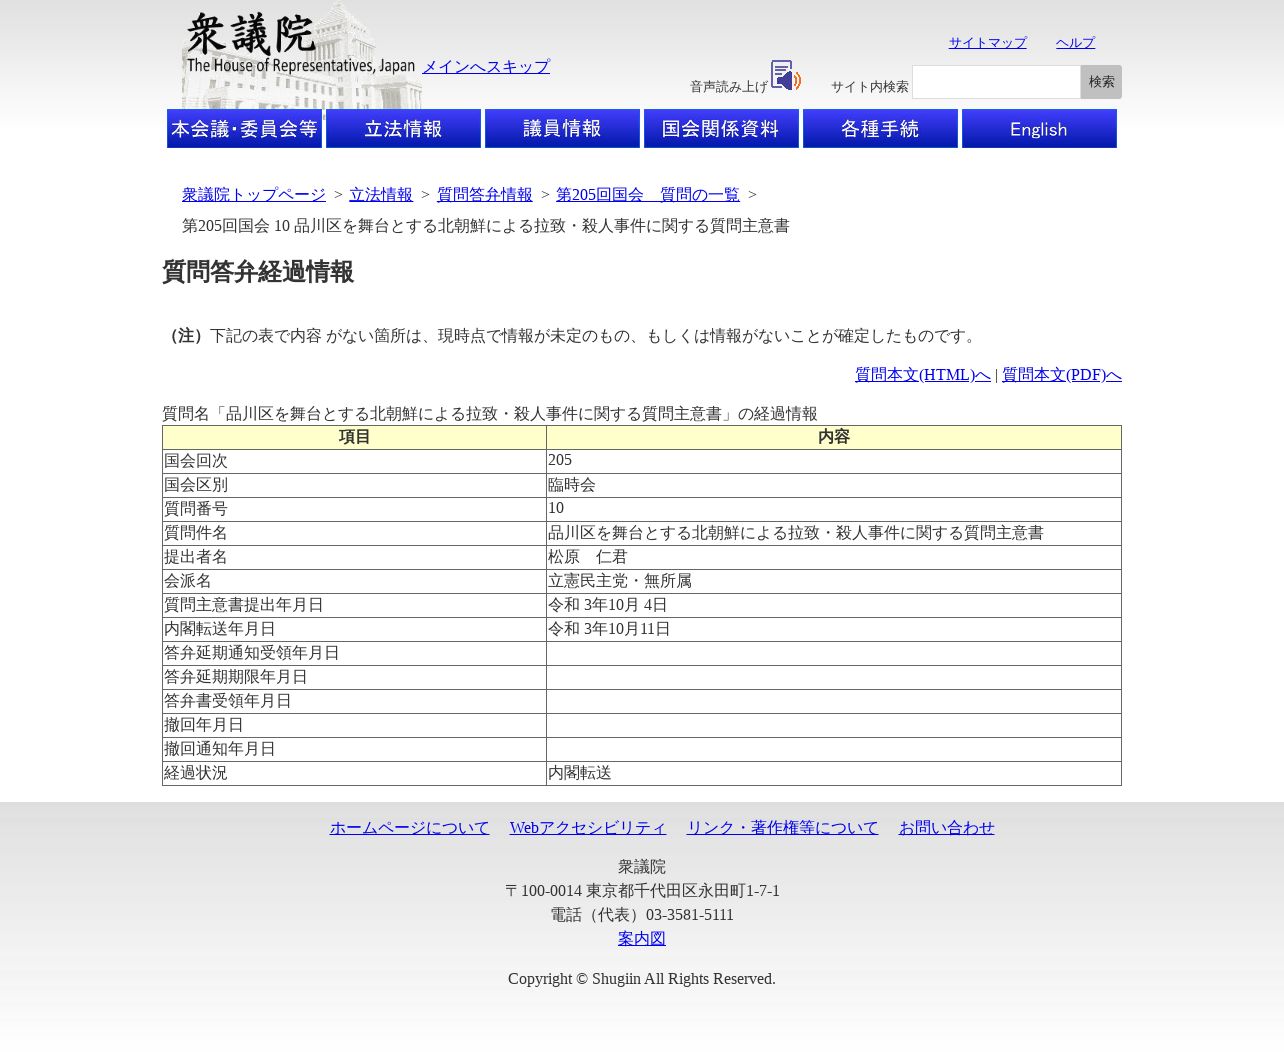1284x1052 pixels.
Task: Select the question title cell in the 質問件名 row
Action: pos(834,533)
